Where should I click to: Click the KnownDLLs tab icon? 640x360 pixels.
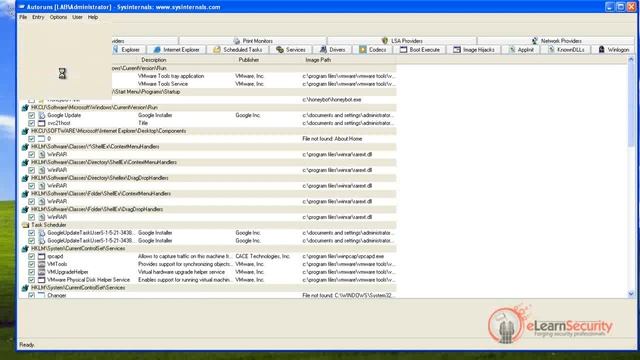click(551, 49)
